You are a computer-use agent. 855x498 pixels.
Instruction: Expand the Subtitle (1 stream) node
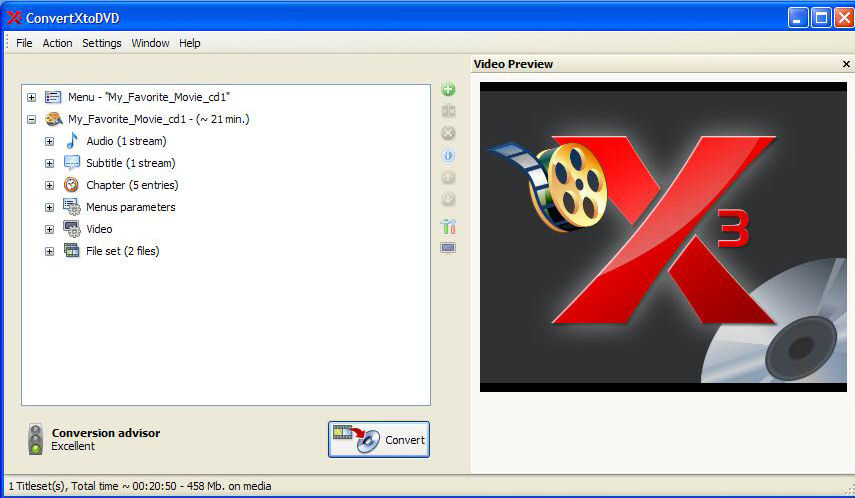coord(50,163)
